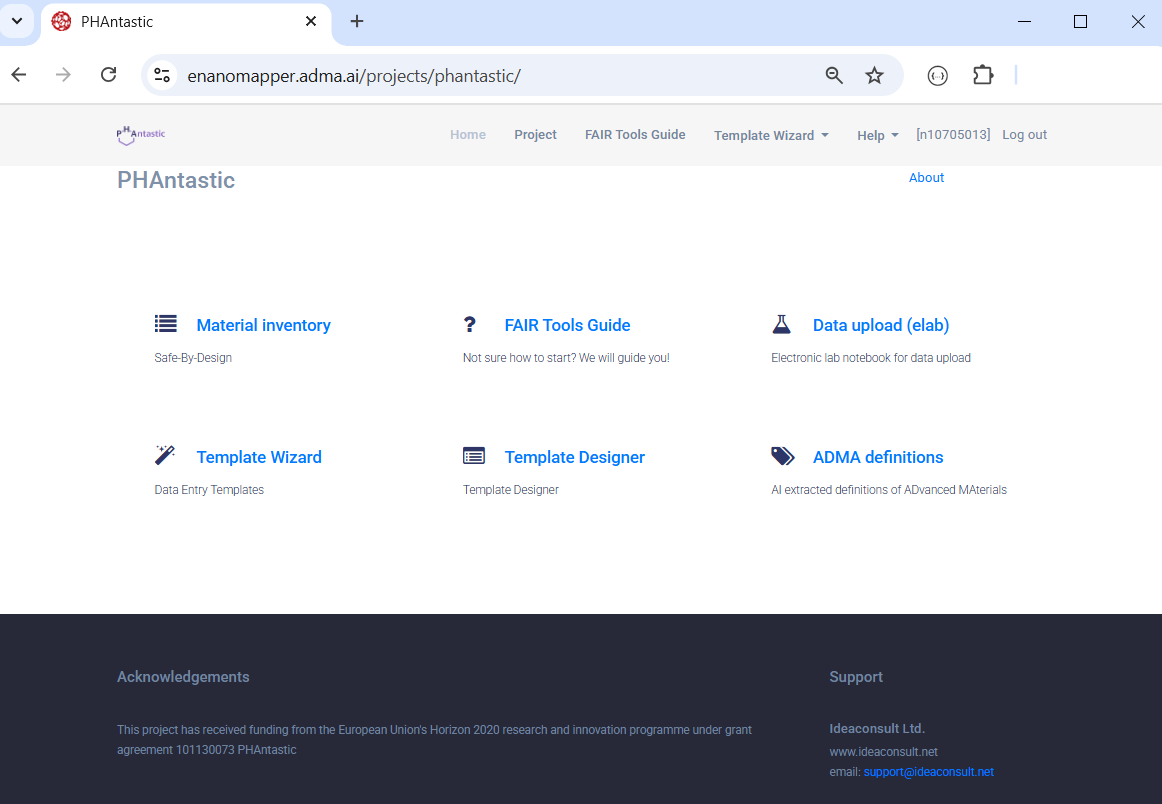Go to Project in the navigation bar
Screen dimensions: 1162x804
click(535, 135)
